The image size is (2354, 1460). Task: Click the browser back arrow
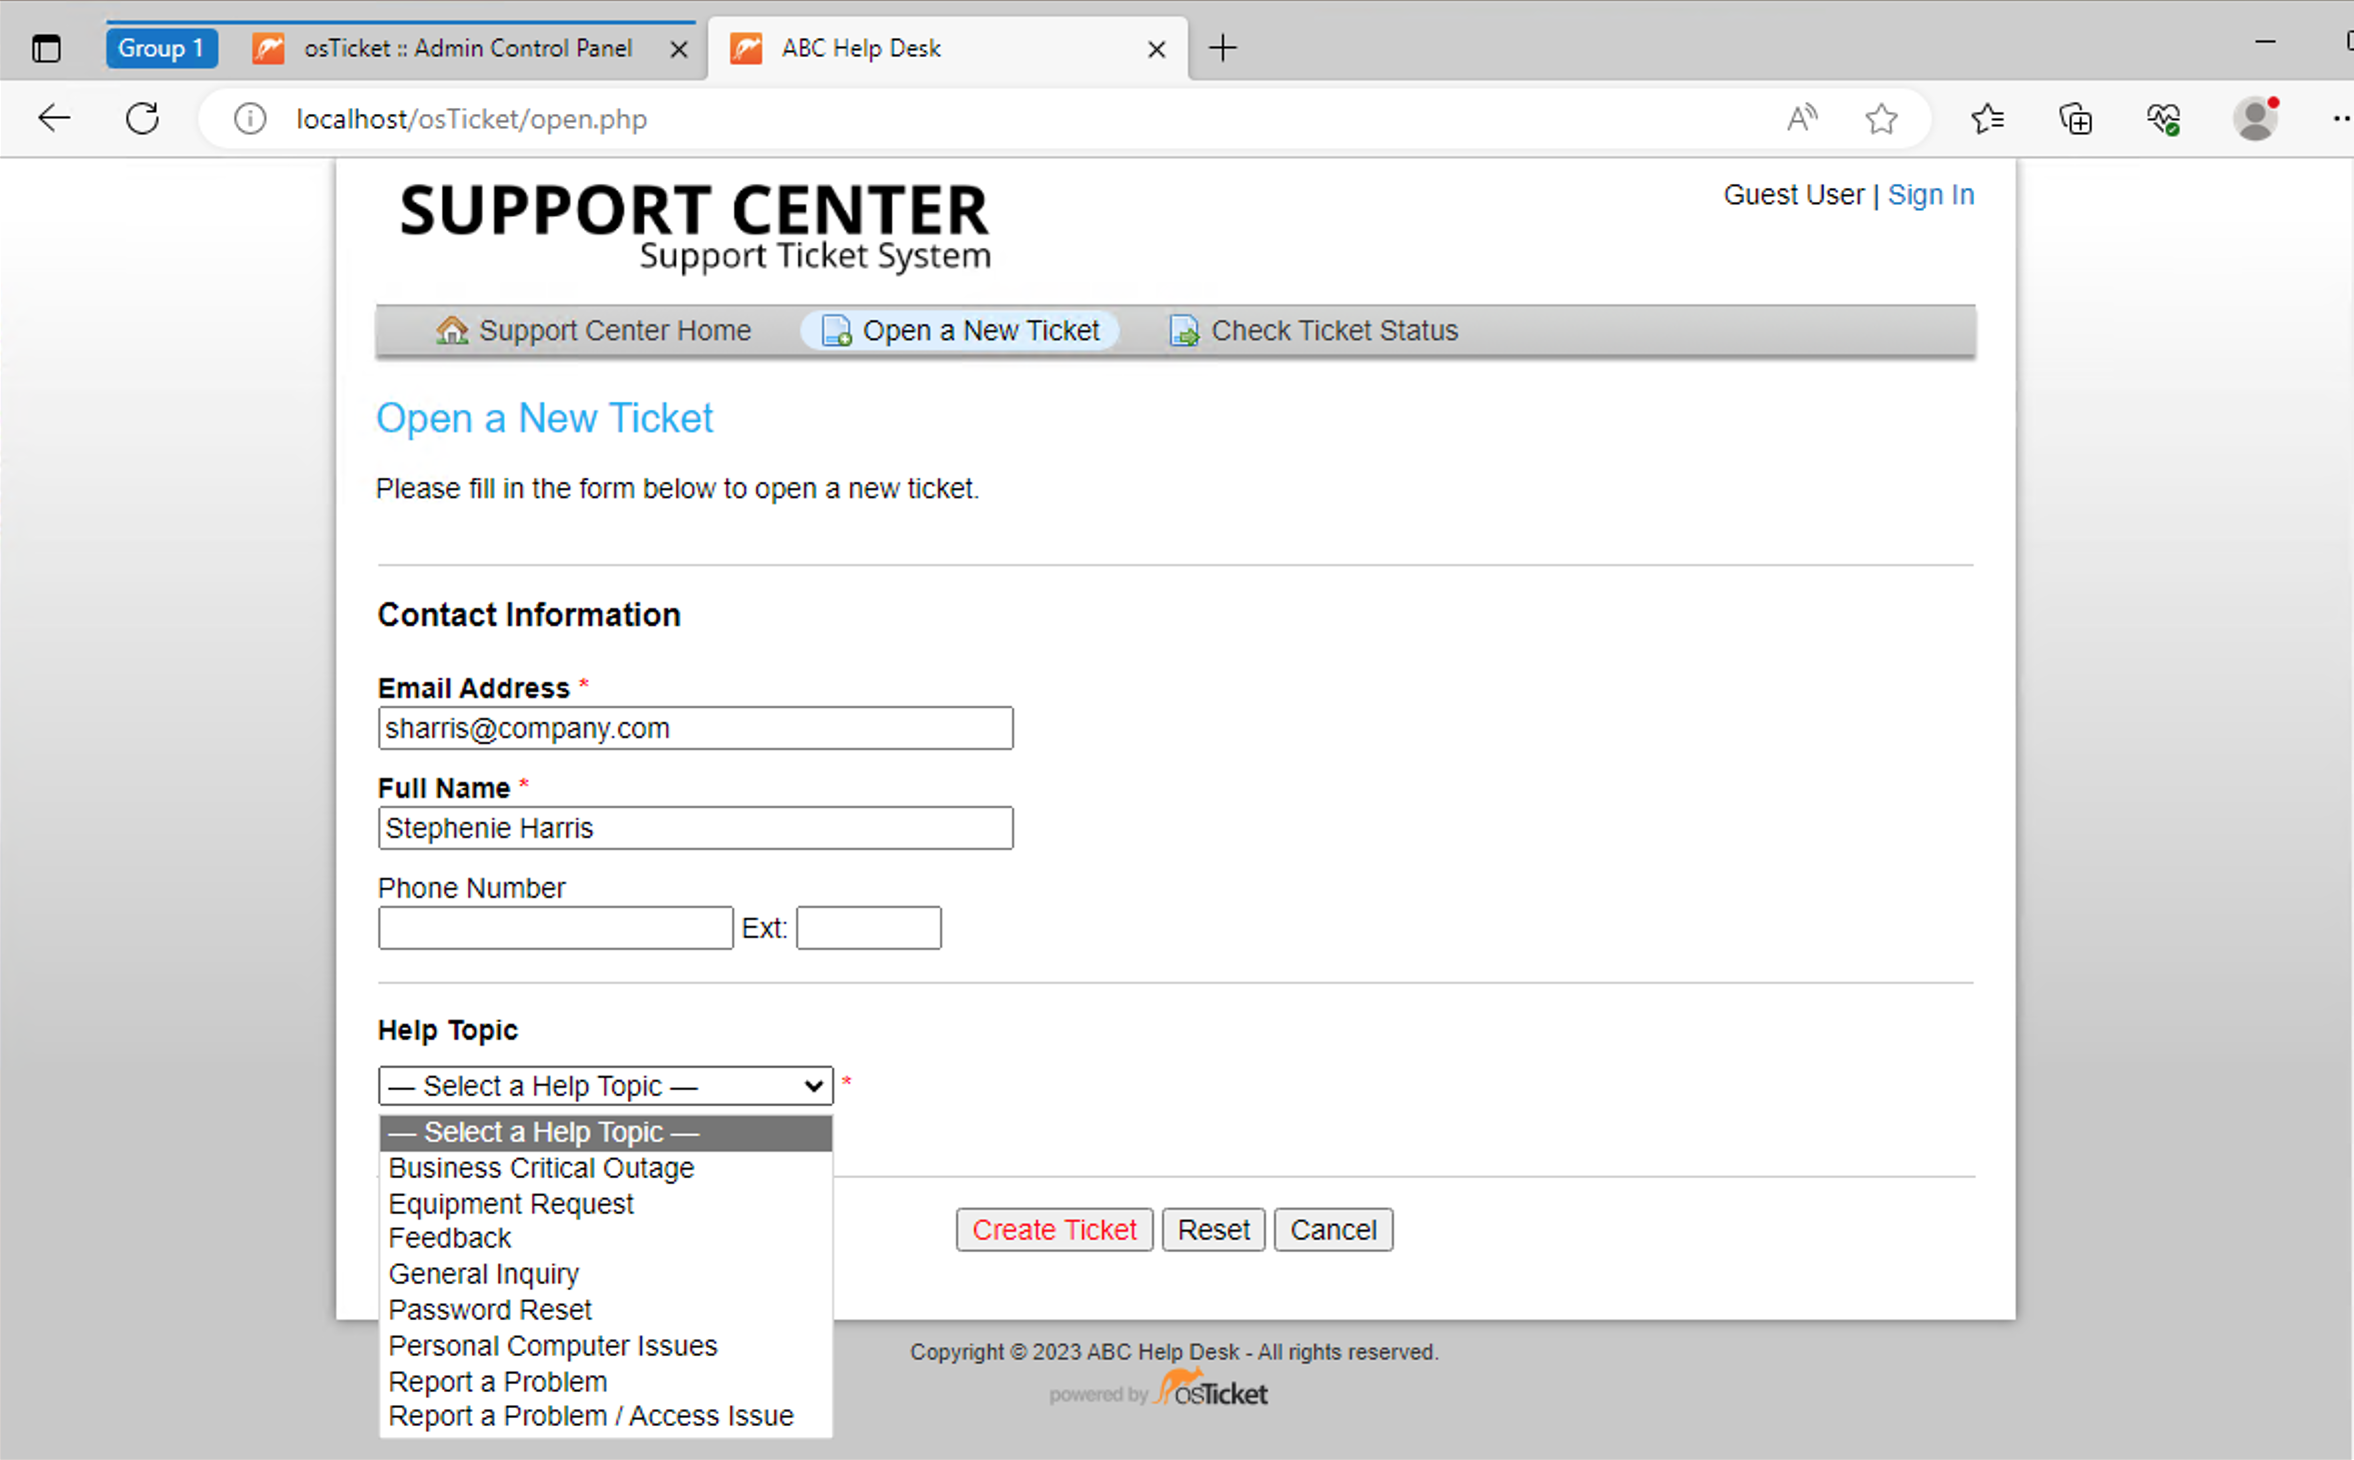(54, 119)
